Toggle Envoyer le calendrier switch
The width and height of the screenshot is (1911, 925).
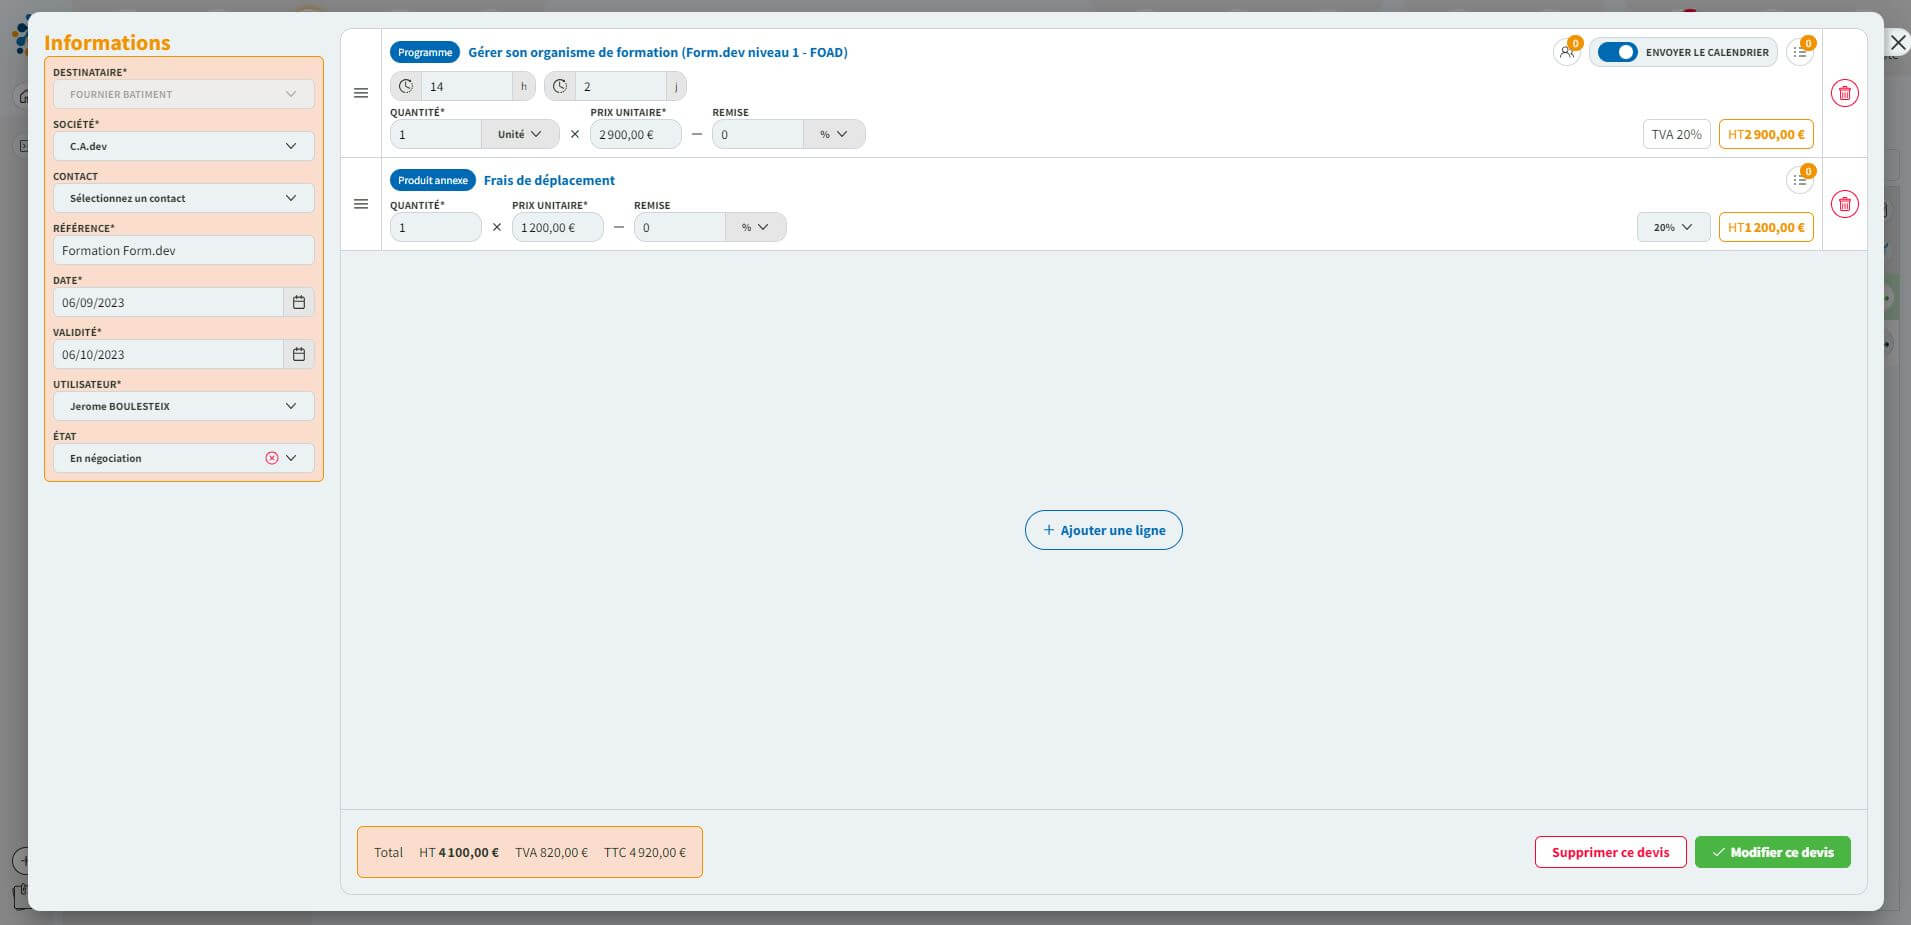tap(1616, 52)
